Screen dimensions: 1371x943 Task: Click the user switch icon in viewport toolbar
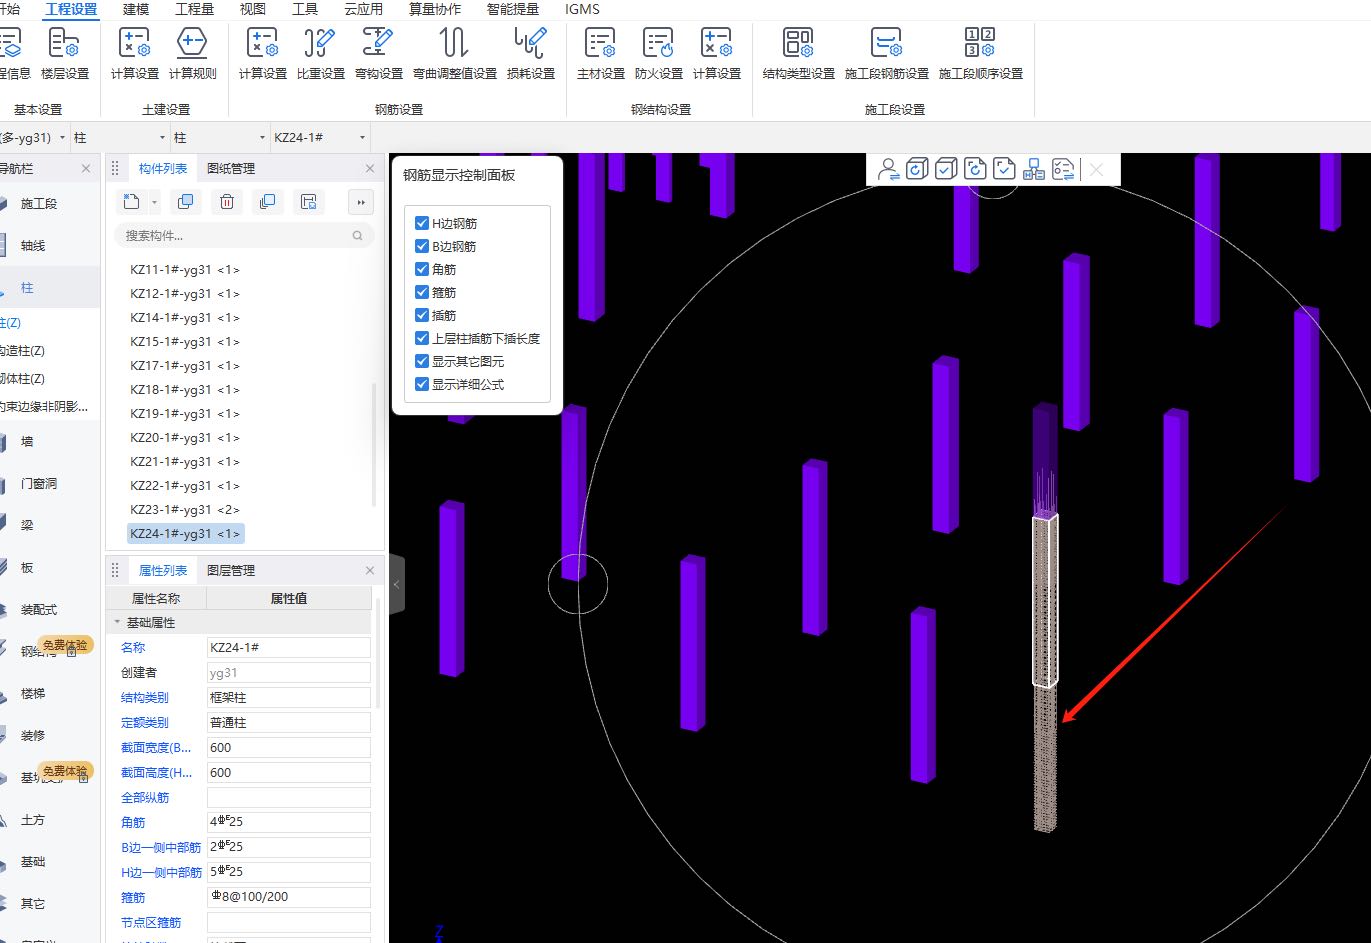pos(887,169)
